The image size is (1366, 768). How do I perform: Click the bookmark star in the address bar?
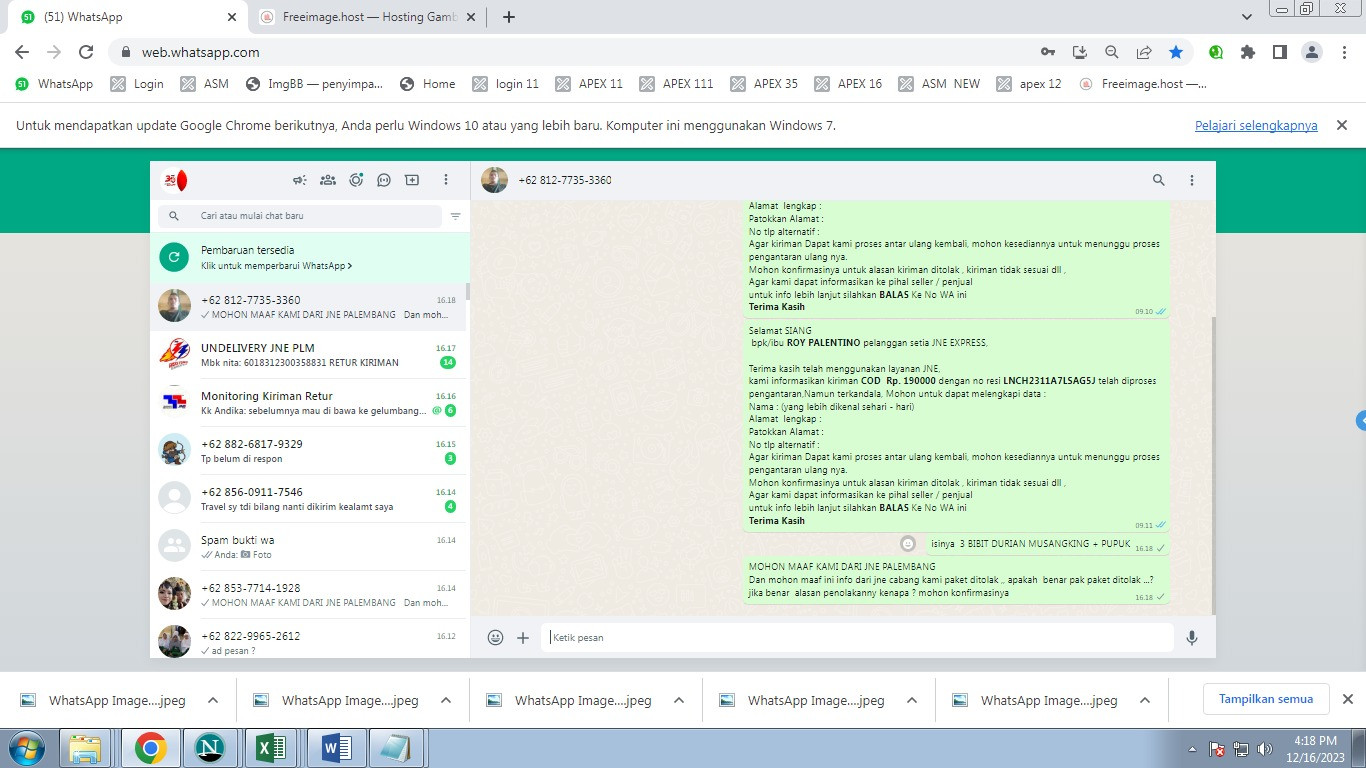tap(1176, 52)
